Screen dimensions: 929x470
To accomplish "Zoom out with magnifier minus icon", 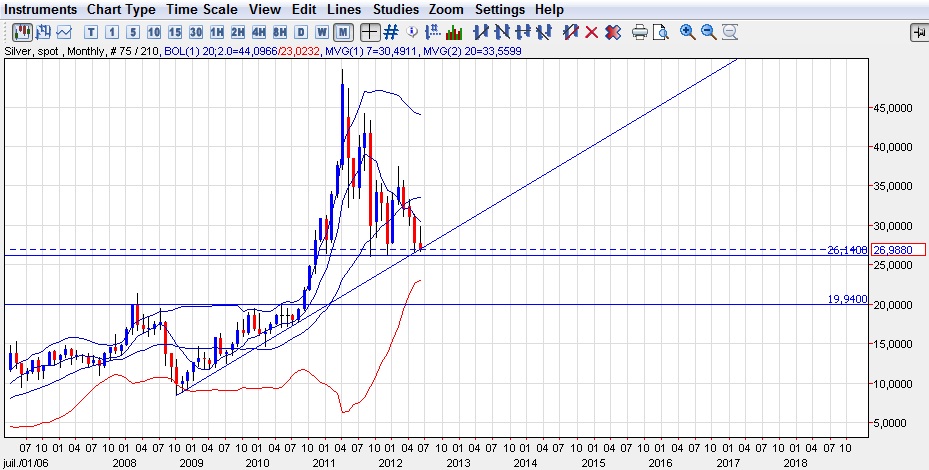I will (x=709, y=32).
